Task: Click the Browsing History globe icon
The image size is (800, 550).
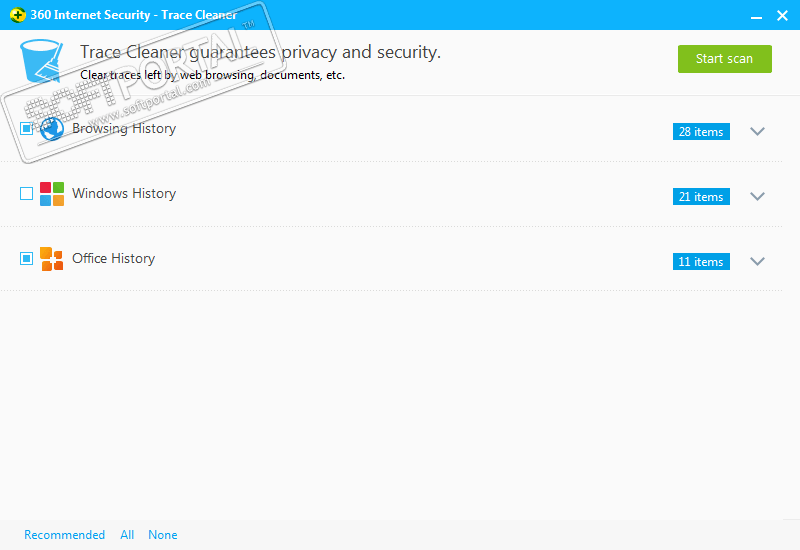Action: [51, 129]
